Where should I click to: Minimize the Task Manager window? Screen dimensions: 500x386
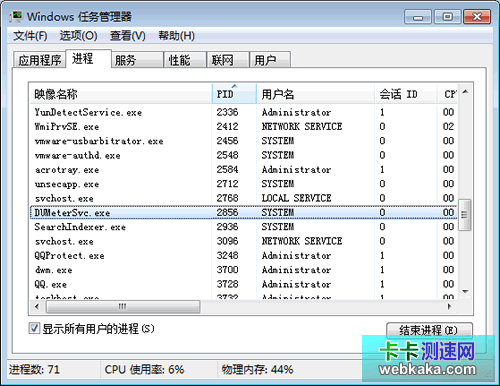(418, 17)
